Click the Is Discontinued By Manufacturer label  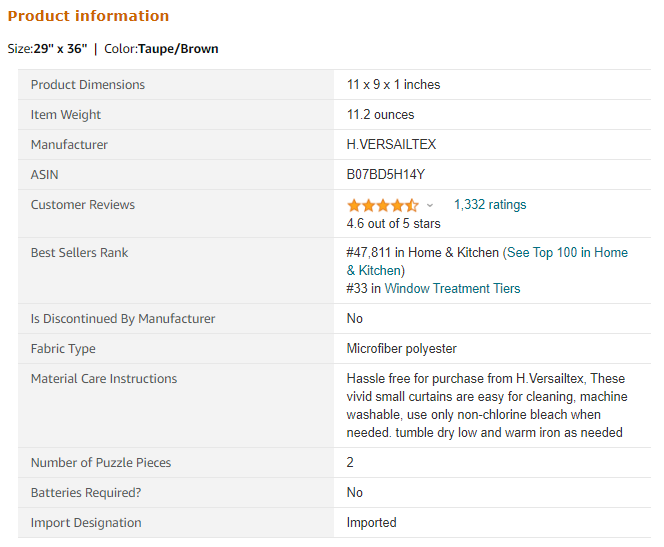point(122,319)
